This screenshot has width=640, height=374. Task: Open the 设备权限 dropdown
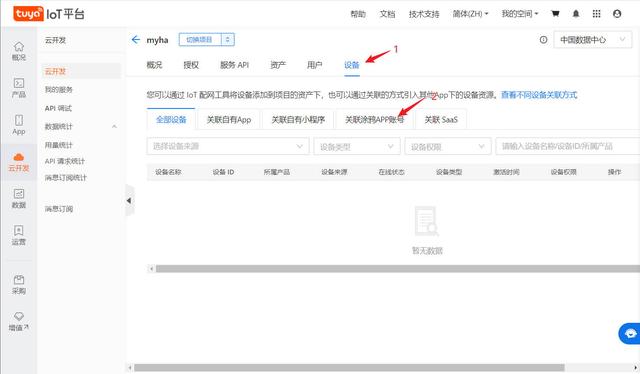tap(448, 146)
